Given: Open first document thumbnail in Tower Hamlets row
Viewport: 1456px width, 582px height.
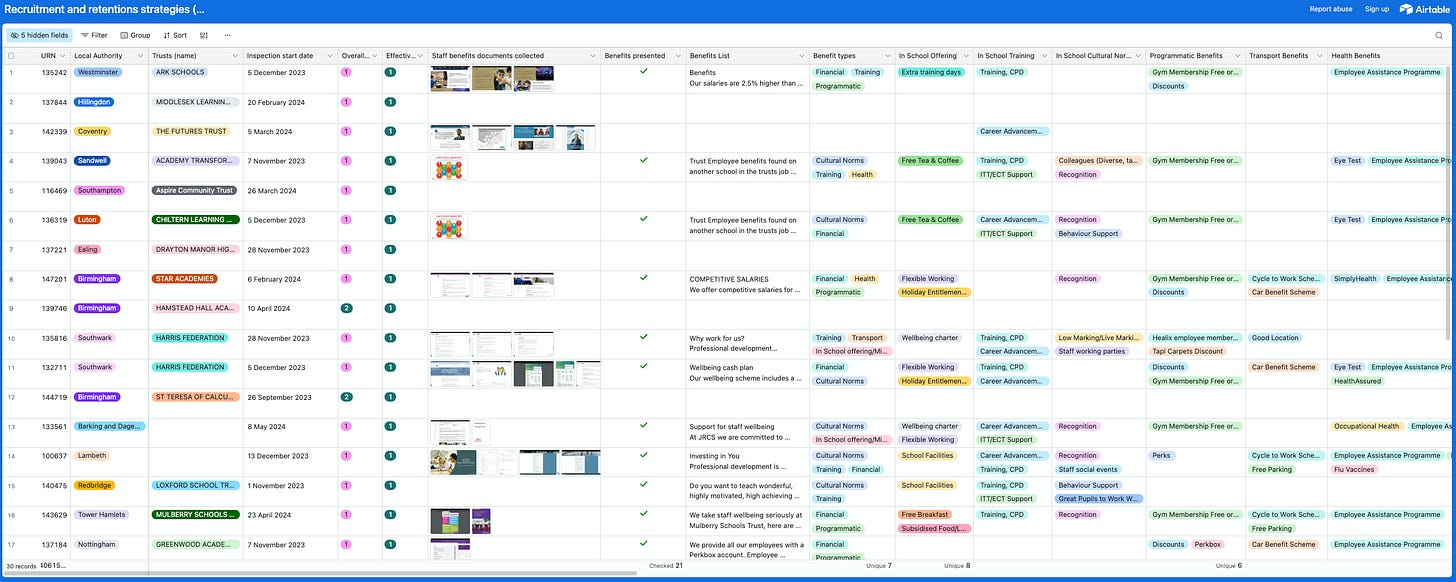Looking at the screenshot, I should (449, 521).
